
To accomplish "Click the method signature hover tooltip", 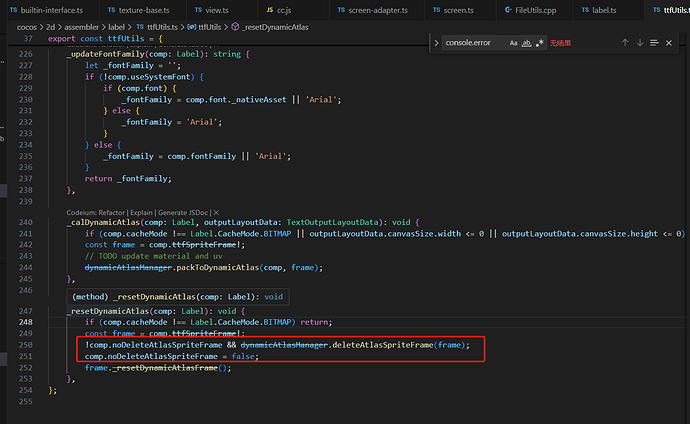I will [178, 297].
